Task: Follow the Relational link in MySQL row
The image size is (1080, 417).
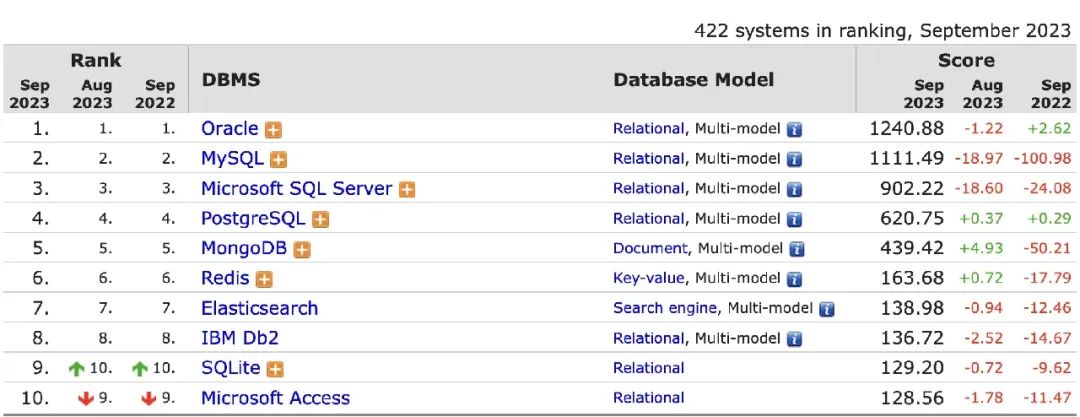Action: [648, 159]
